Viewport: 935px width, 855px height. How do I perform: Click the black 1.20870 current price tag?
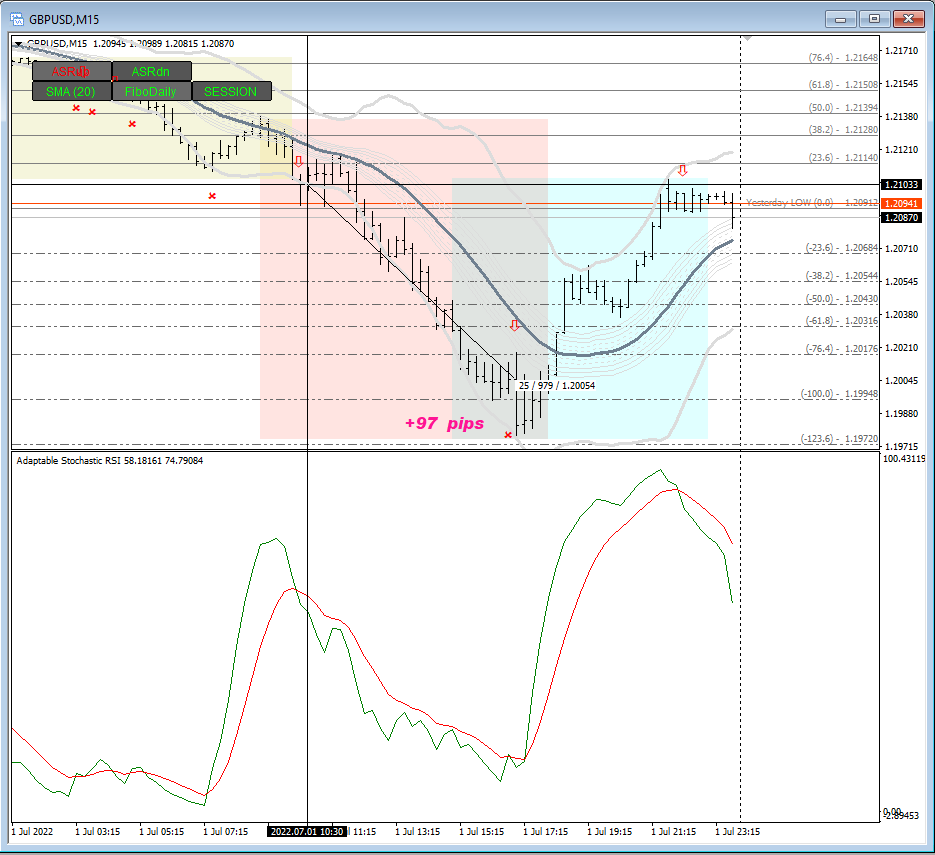(x=902, y=218)
